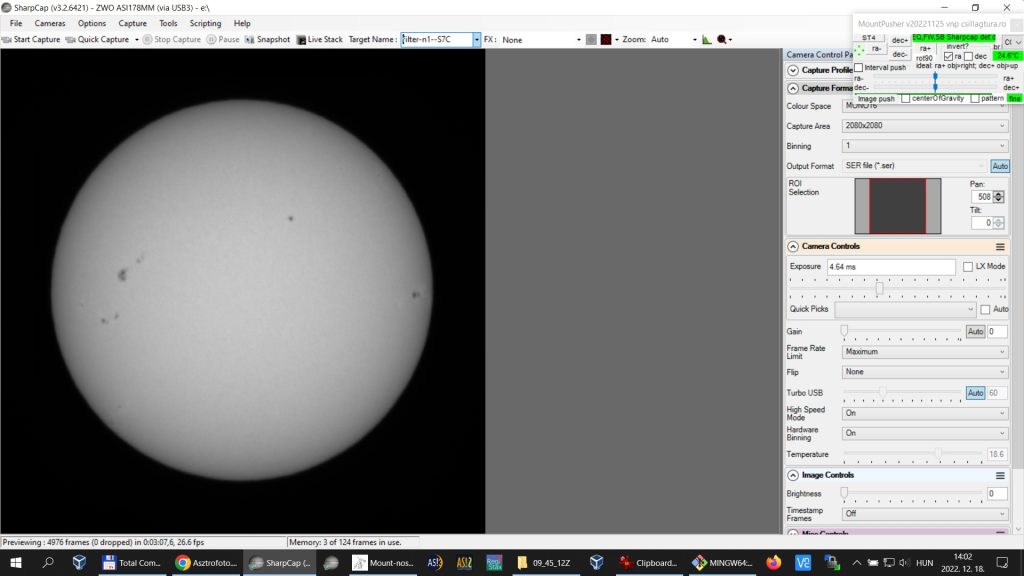Click the gray display overlay icon in the toolbar
Viewport: 1024px width, 576px height.
coord(591,40)
